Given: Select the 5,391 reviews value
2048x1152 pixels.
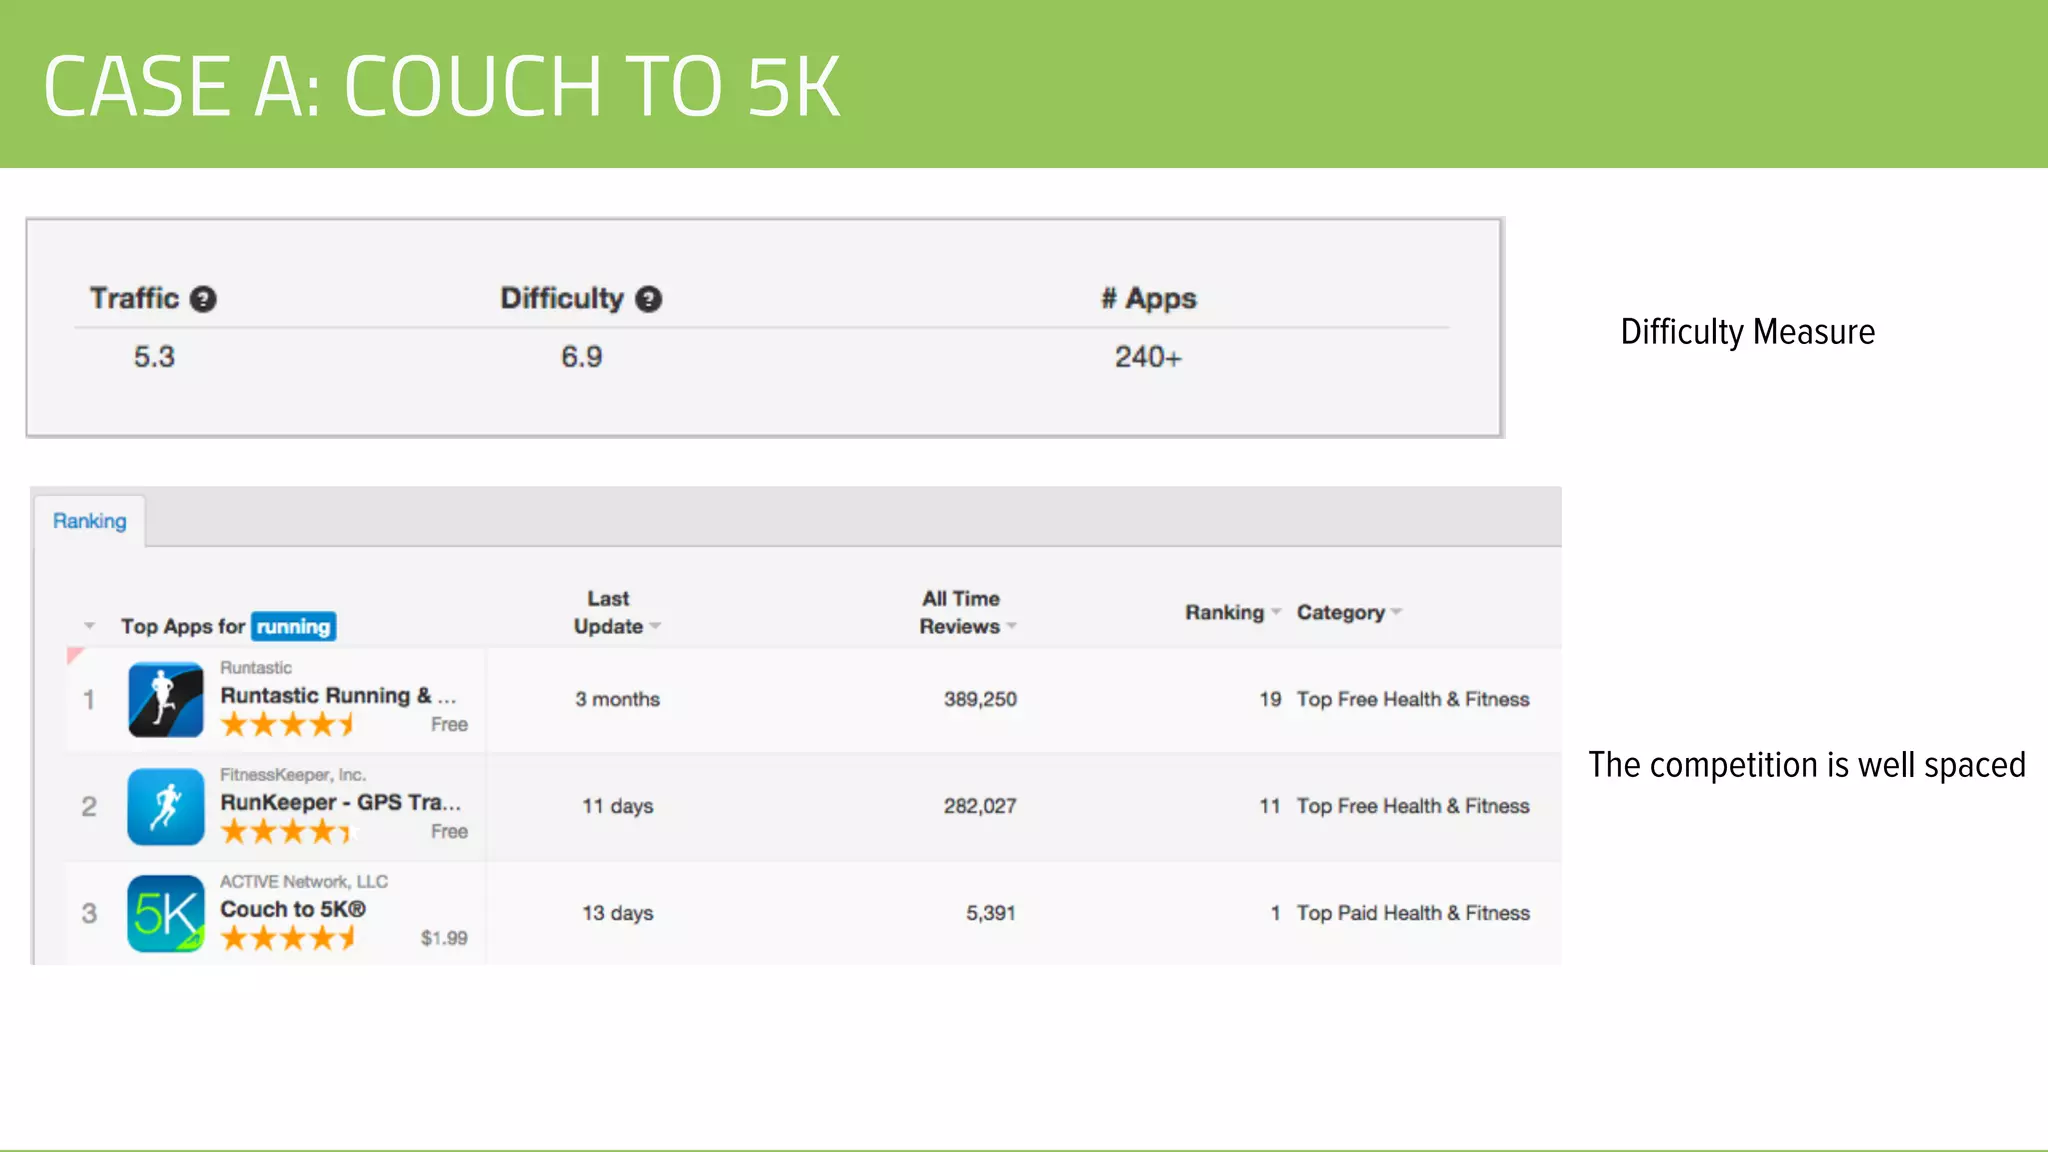Looking at the screenshot, I should (991, 913).
